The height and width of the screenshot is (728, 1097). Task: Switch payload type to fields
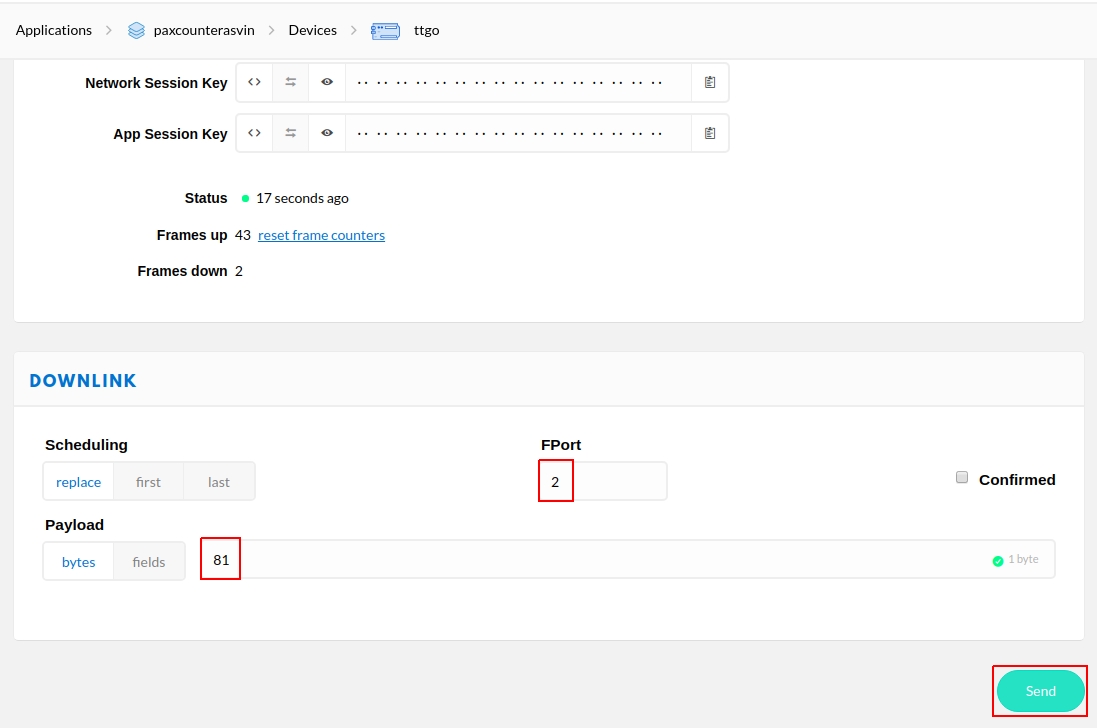[149, 562]
